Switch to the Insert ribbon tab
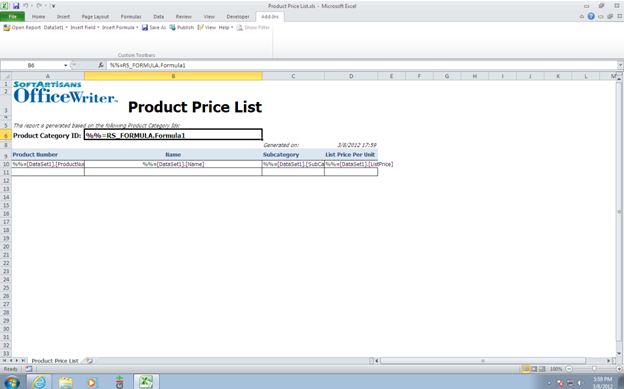626x389 pixels. pyautogui.click(x=63, y=17)
